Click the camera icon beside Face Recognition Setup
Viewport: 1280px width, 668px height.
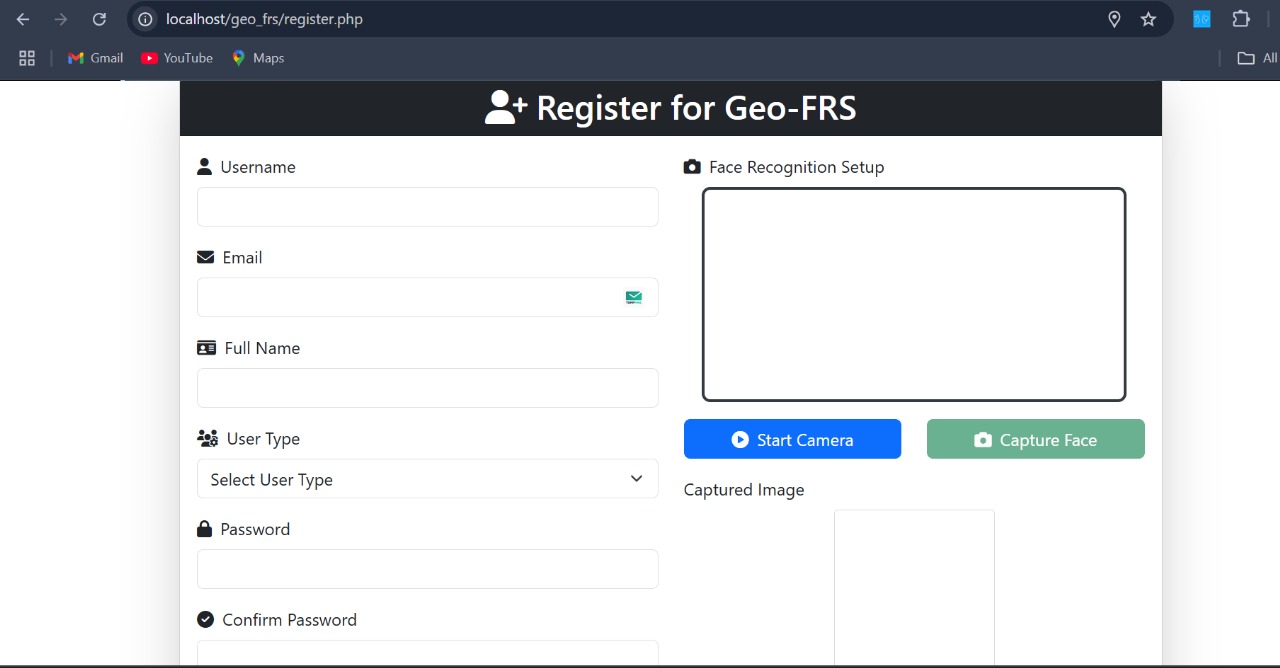pyautogui.click(x=692, y=166)
